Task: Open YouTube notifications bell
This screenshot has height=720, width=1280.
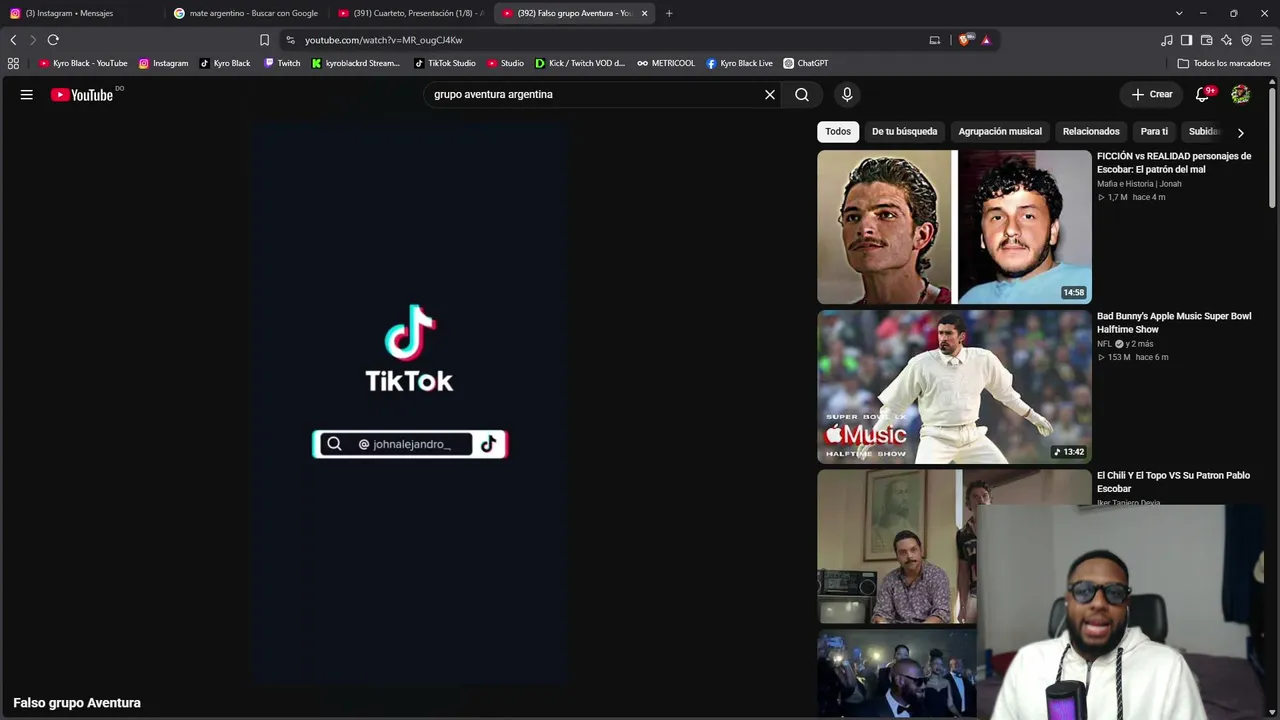Action: pos(1203,94)
